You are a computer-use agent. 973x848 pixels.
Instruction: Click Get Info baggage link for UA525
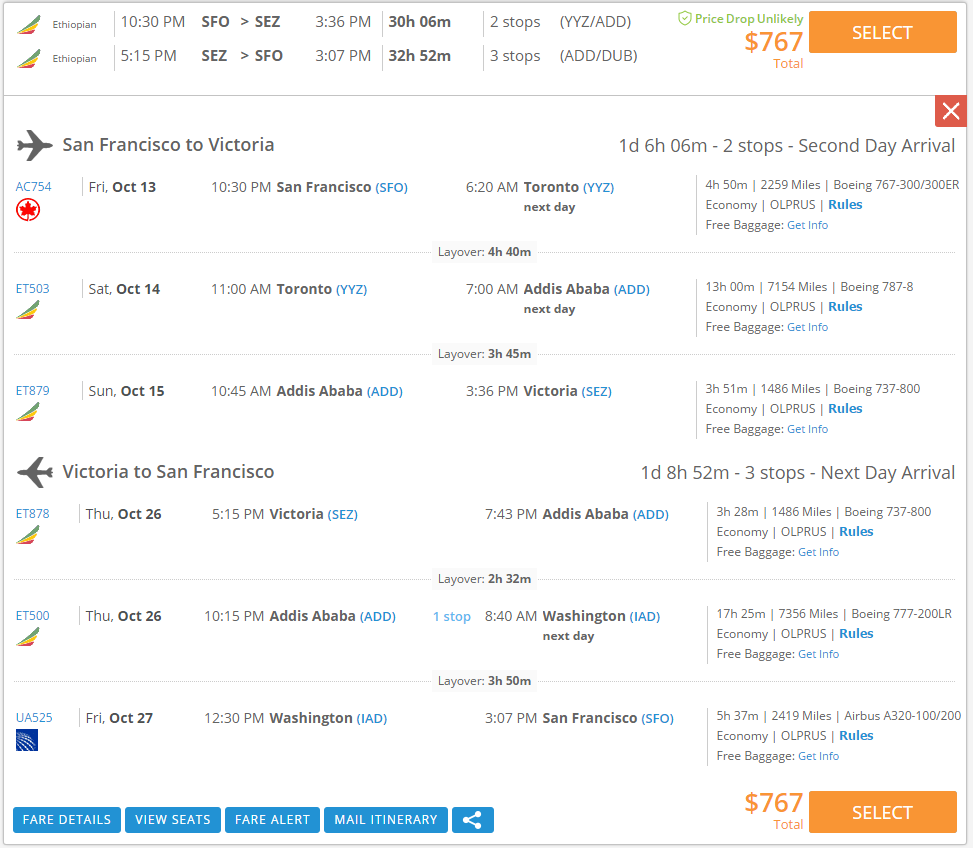click(x=818, y=756)
